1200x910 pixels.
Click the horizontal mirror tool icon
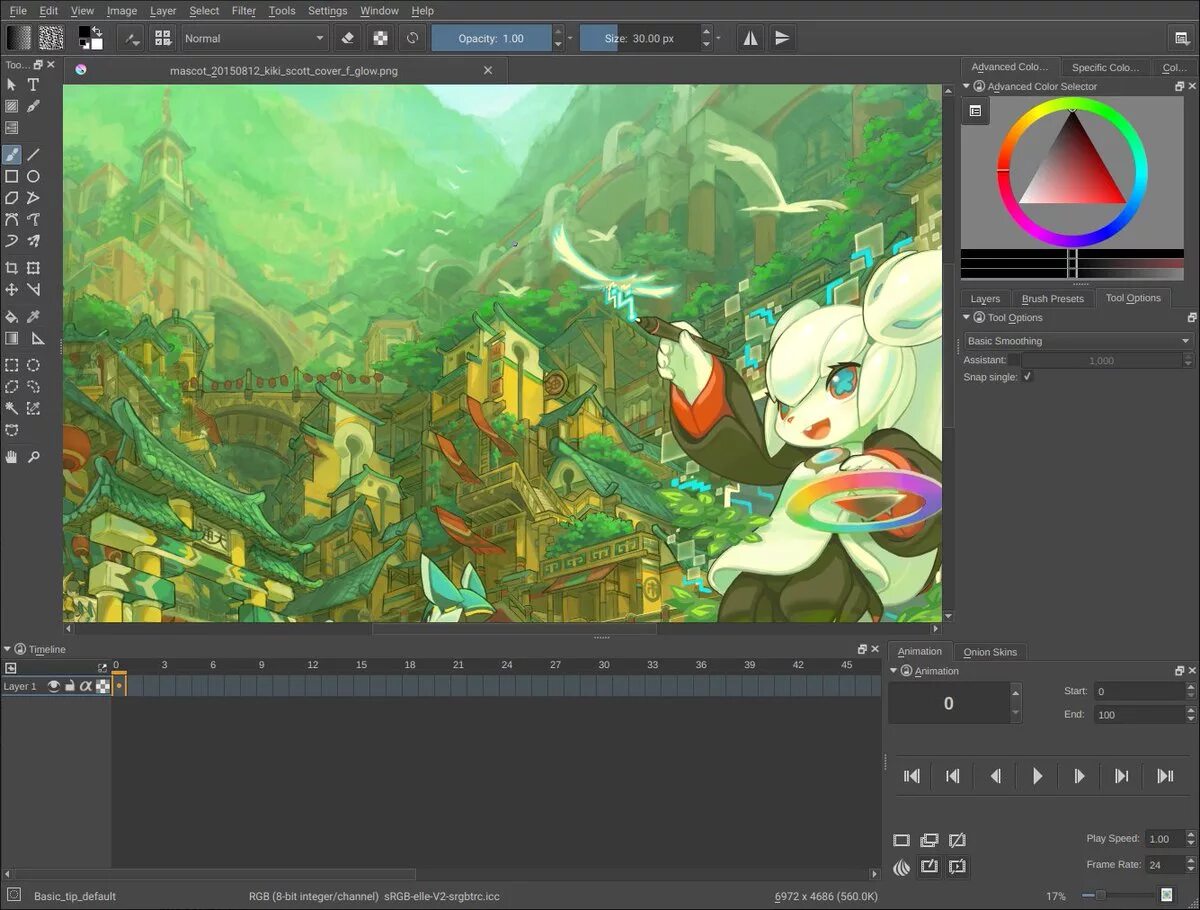tap(750, 38)
